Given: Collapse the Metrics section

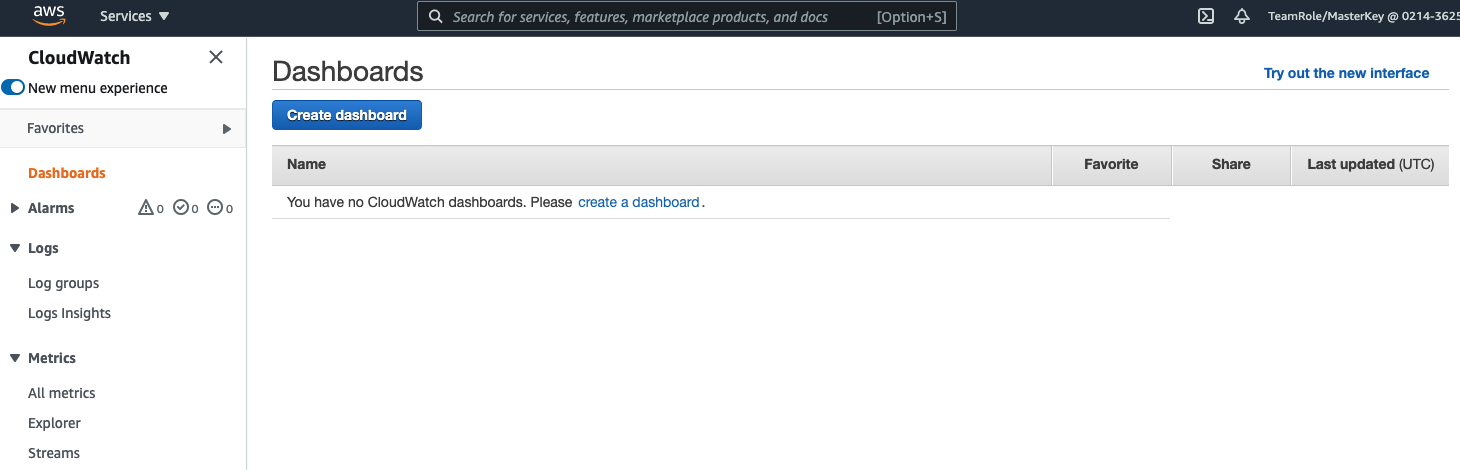Looking at the screenshot, I should click(x=14, y=358).
